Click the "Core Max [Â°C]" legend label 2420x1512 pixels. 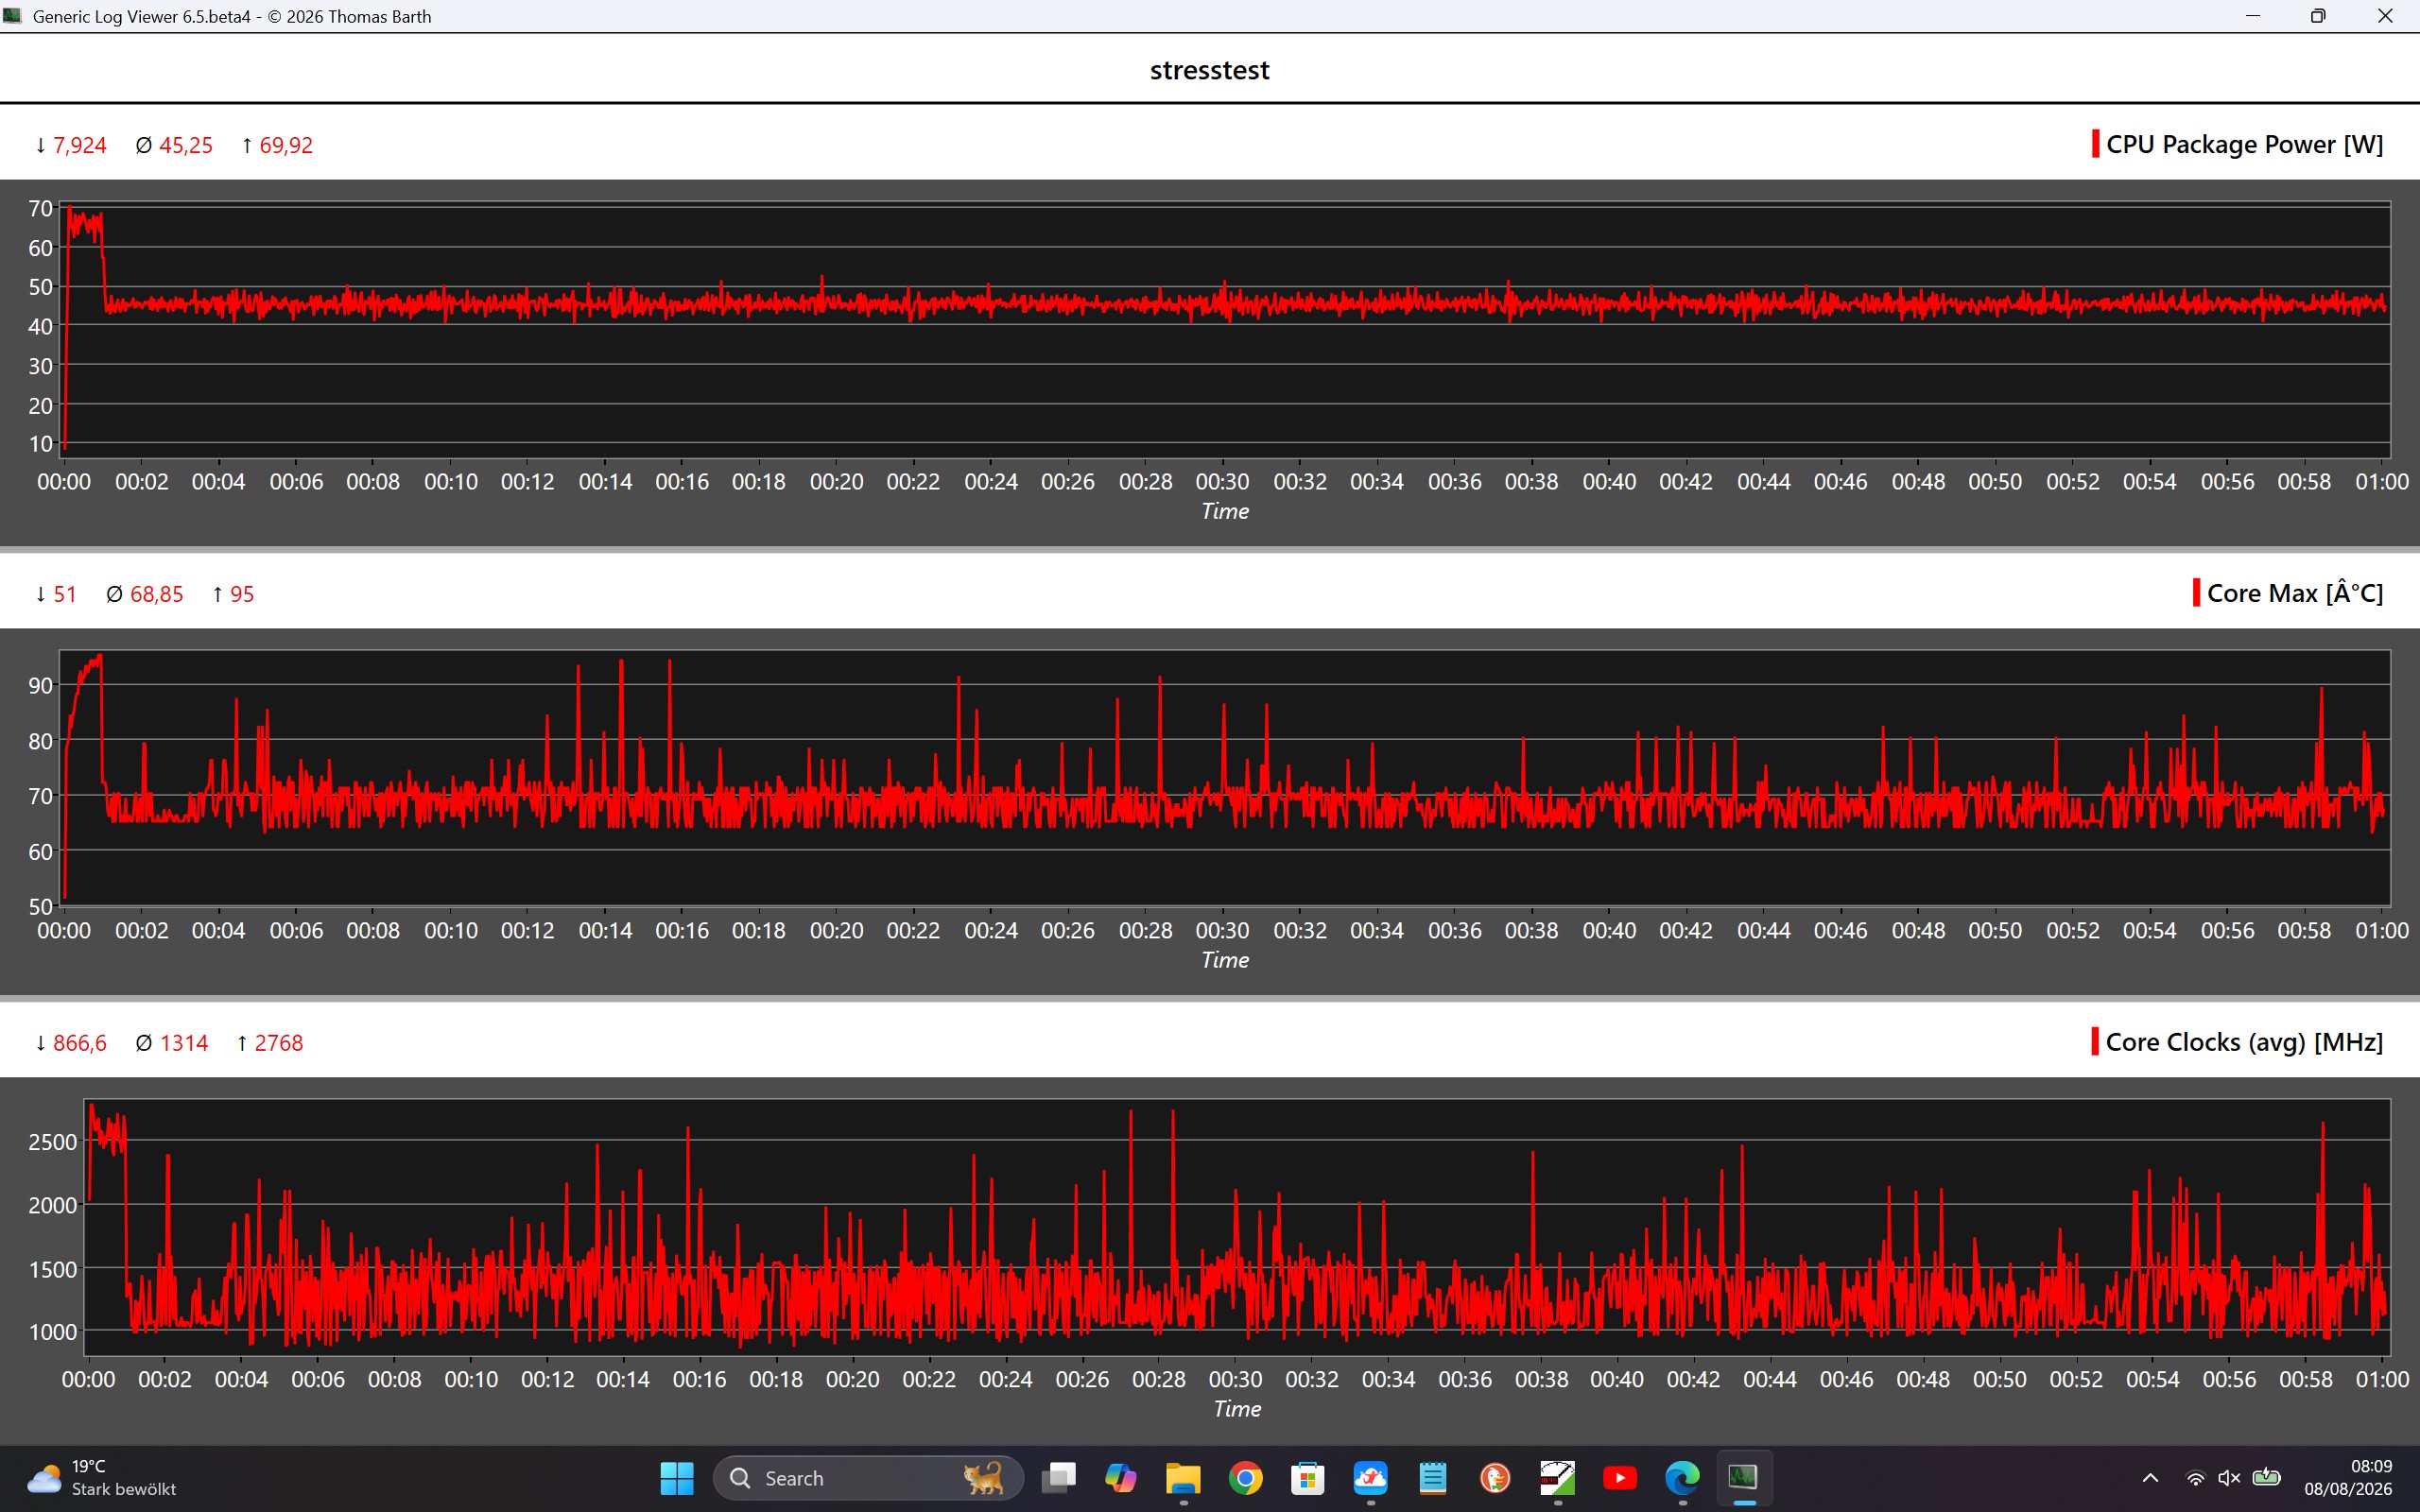click(x=2295, y=594)
